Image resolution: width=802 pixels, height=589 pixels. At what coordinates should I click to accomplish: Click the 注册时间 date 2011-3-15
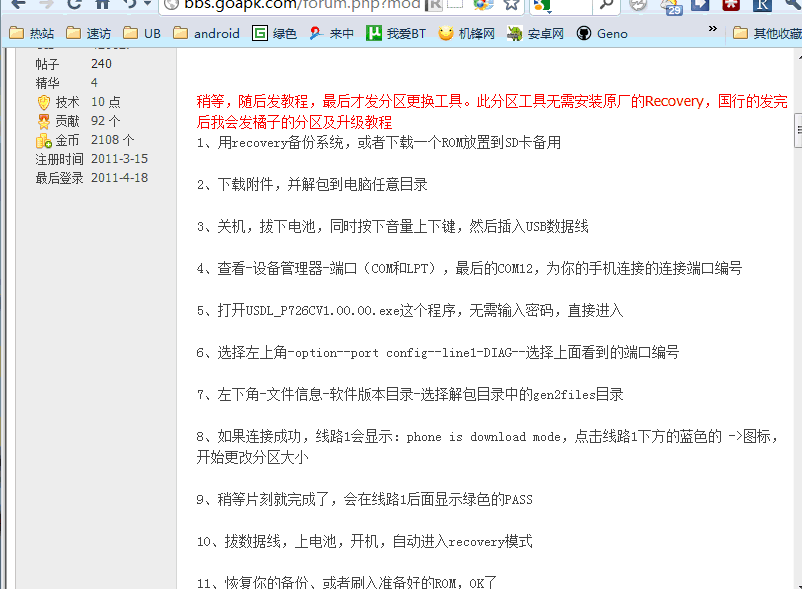click(119, 159)
